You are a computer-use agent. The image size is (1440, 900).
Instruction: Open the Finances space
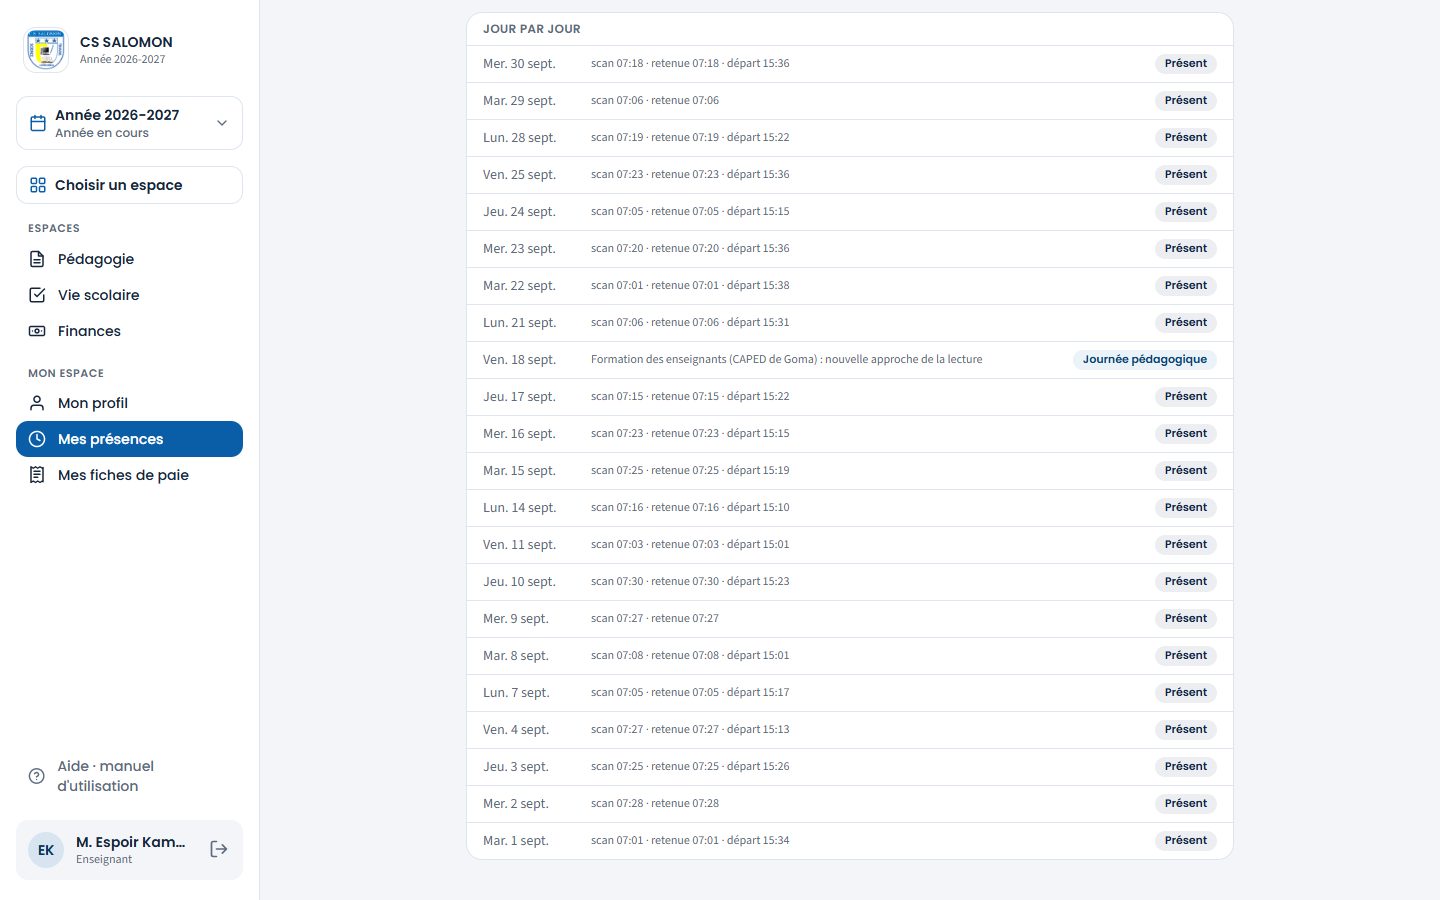129,331
